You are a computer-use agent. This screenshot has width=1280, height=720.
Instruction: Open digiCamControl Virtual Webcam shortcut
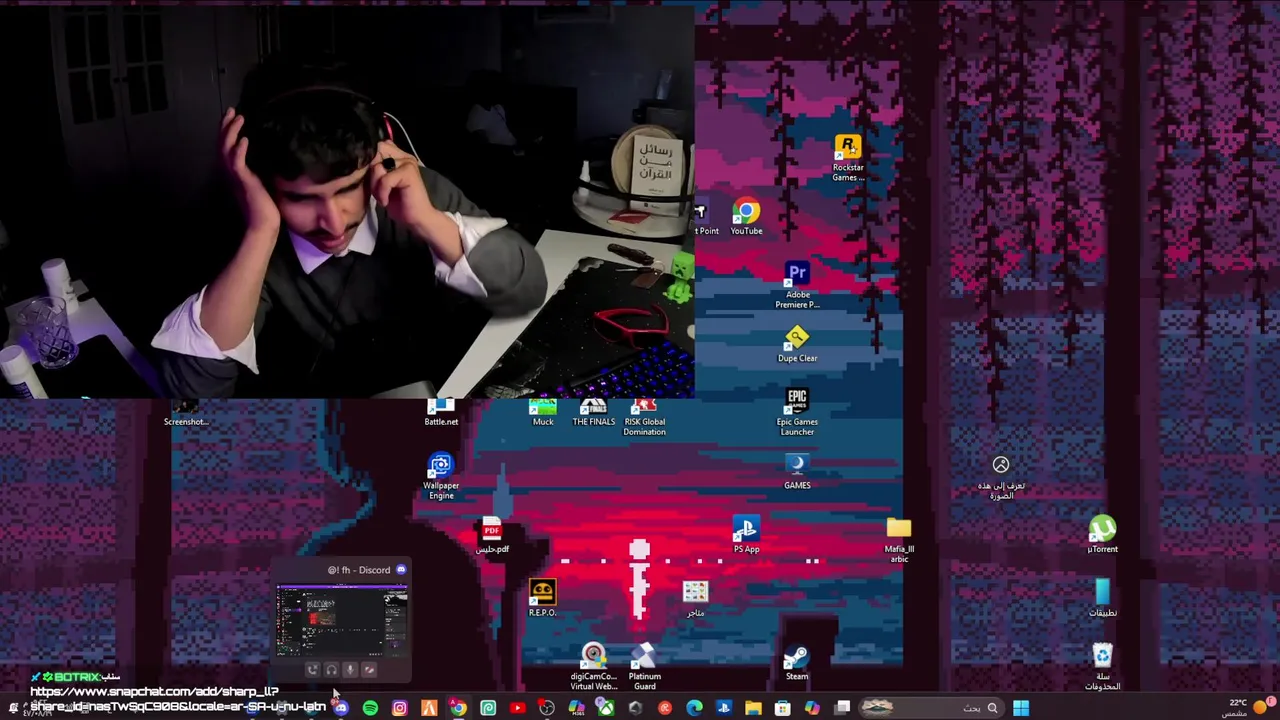593,667
